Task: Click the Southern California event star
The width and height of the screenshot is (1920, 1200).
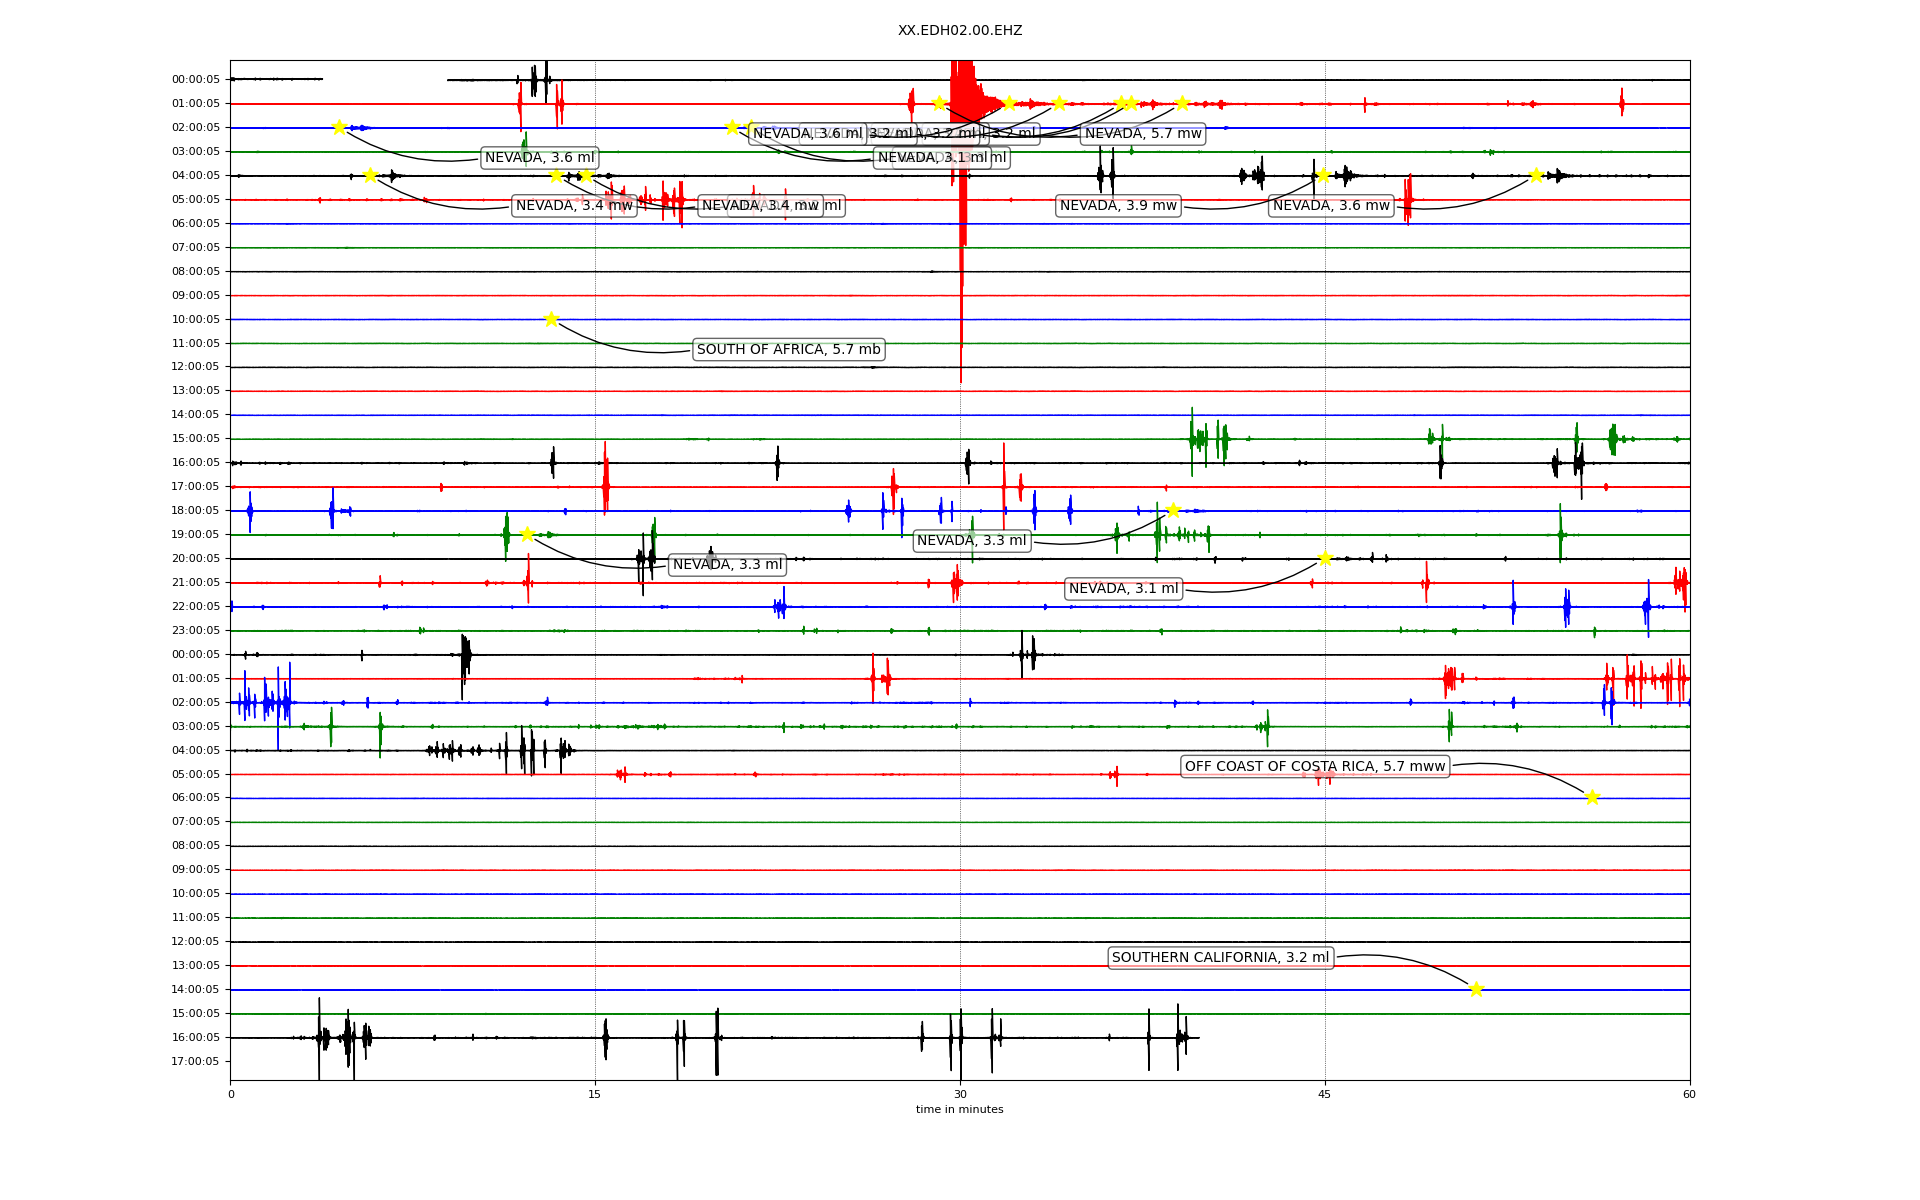Action: (1476, 989)
